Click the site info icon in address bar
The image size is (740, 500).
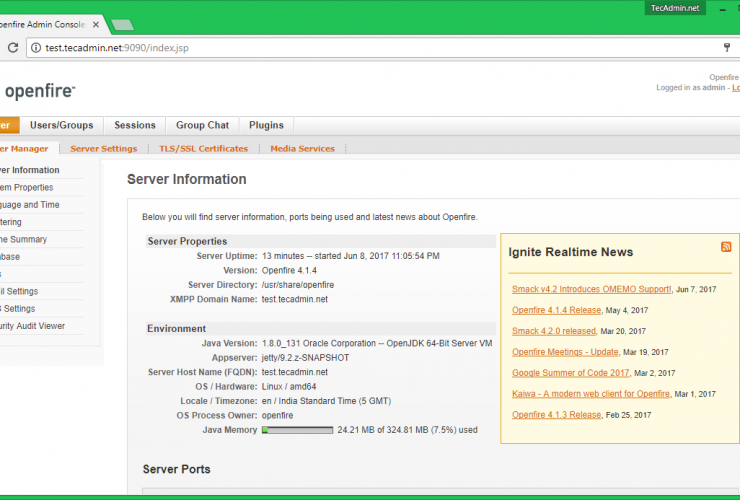36,47
